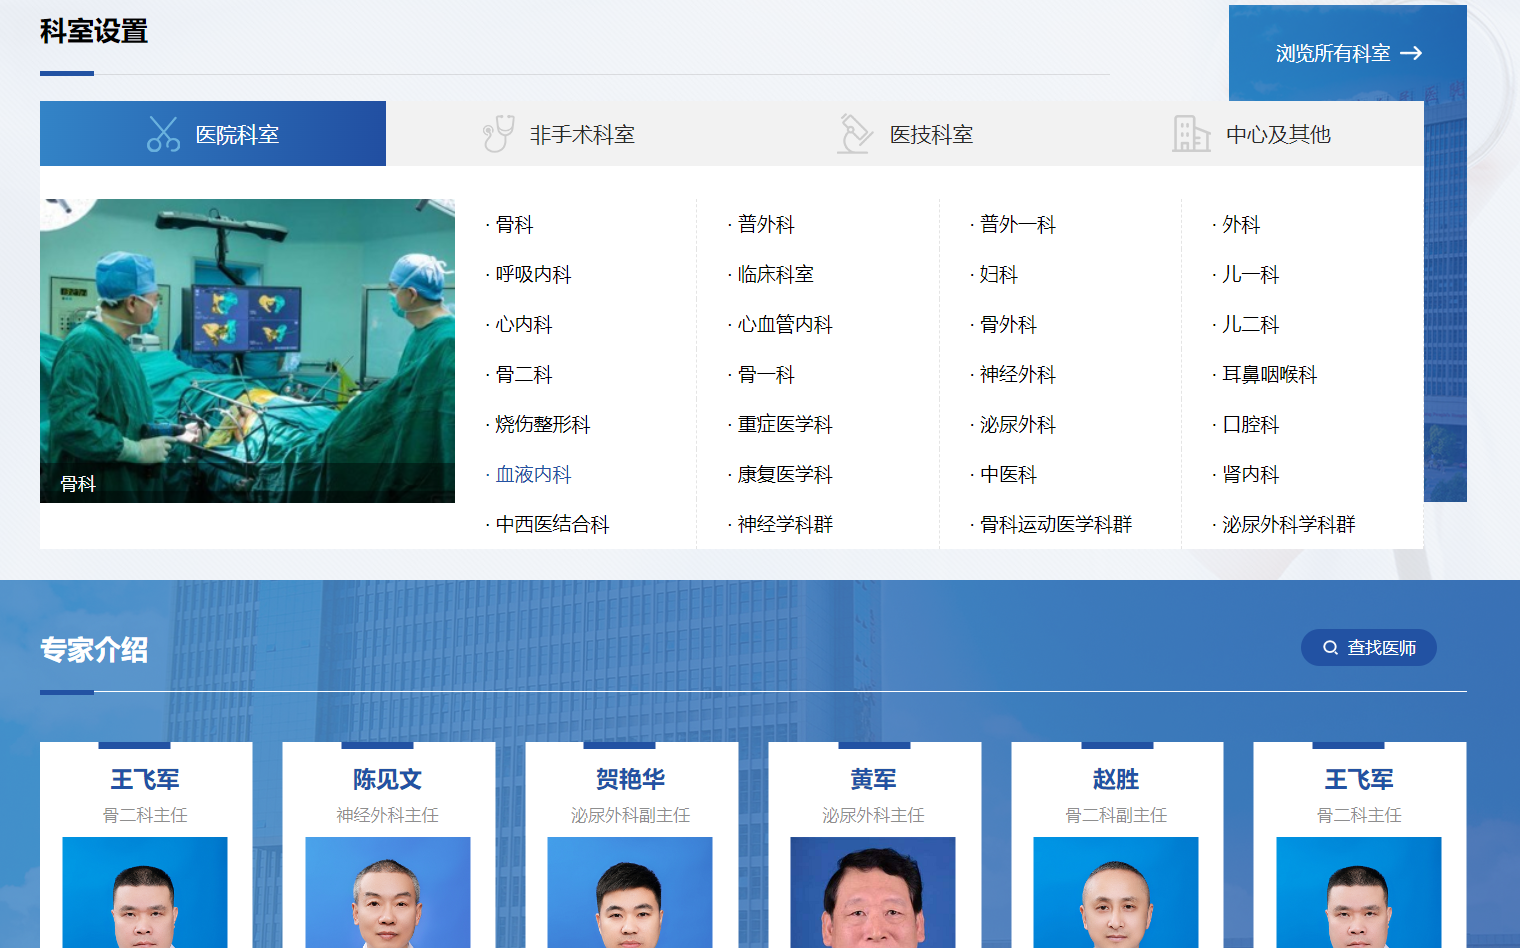Go to 临床科室 link
Screen dimensions: 1520x948
pyautogui.click(x=775, y=275)
